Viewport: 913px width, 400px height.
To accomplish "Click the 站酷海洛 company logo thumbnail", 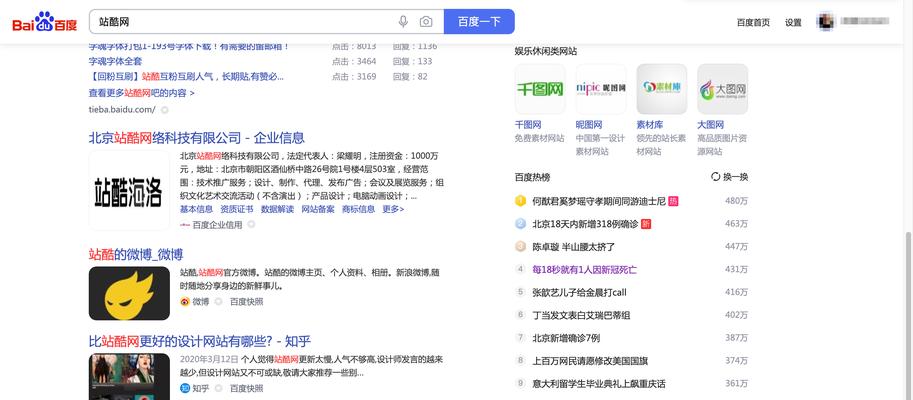I will coord(129,190).
